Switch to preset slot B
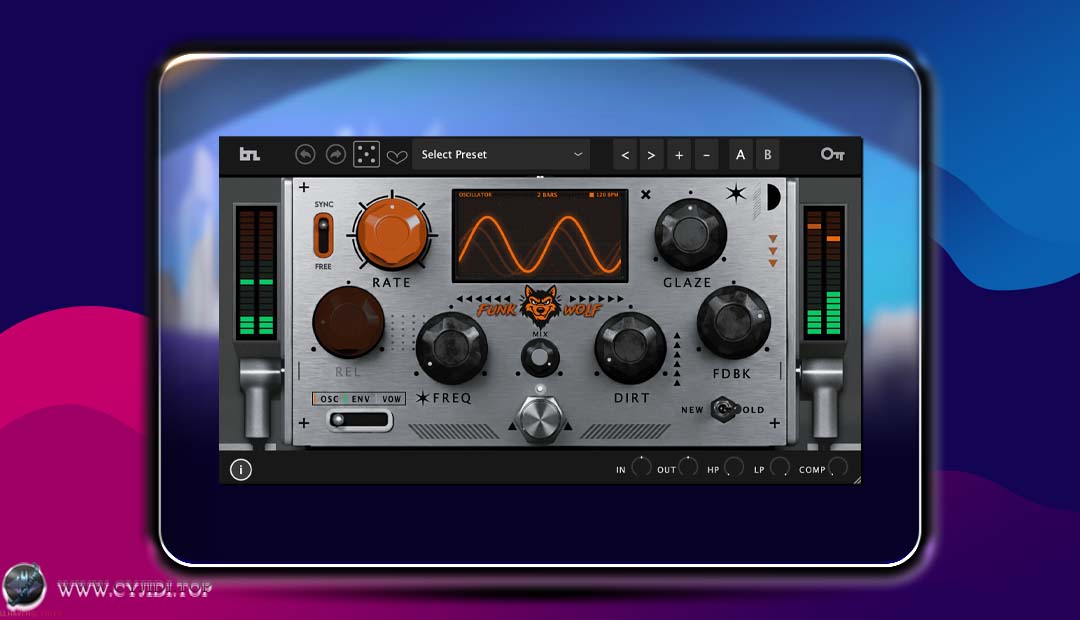Image resolution: width=1080 pixels, height=620 pixels. pos(767,155)
